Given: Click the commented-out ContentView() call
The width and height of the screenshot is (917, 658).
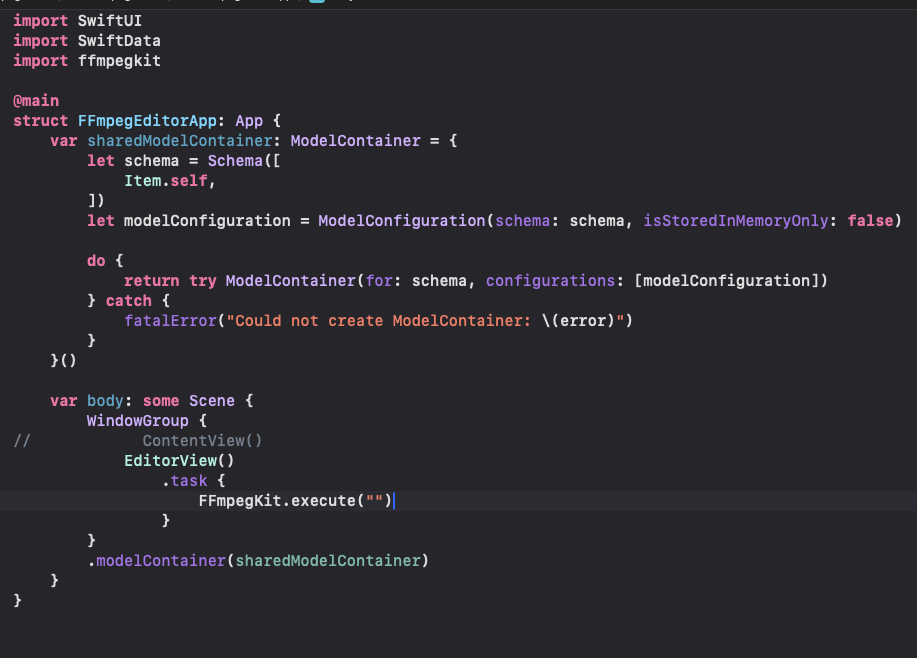Looking at the screenshot, I should [x=202, y=440].
